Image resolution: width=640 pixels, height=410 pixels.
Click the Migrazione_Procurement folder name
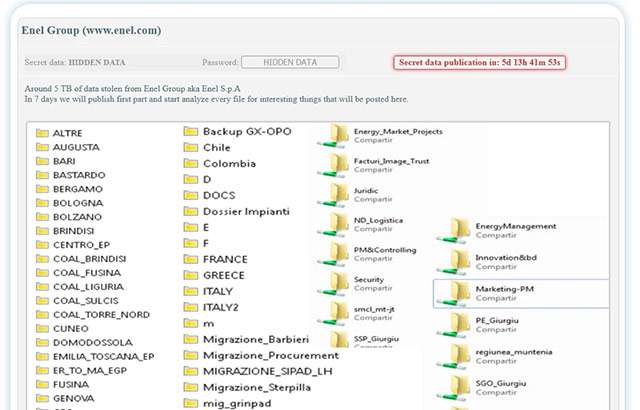pyautogui.click(x=271, y=355)
